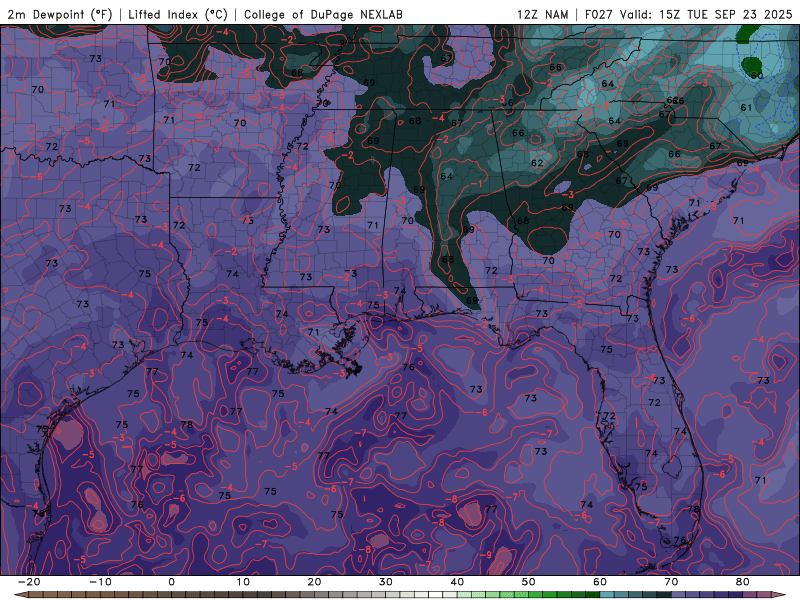Click the '50' colorbar scale label

(529, 582)
